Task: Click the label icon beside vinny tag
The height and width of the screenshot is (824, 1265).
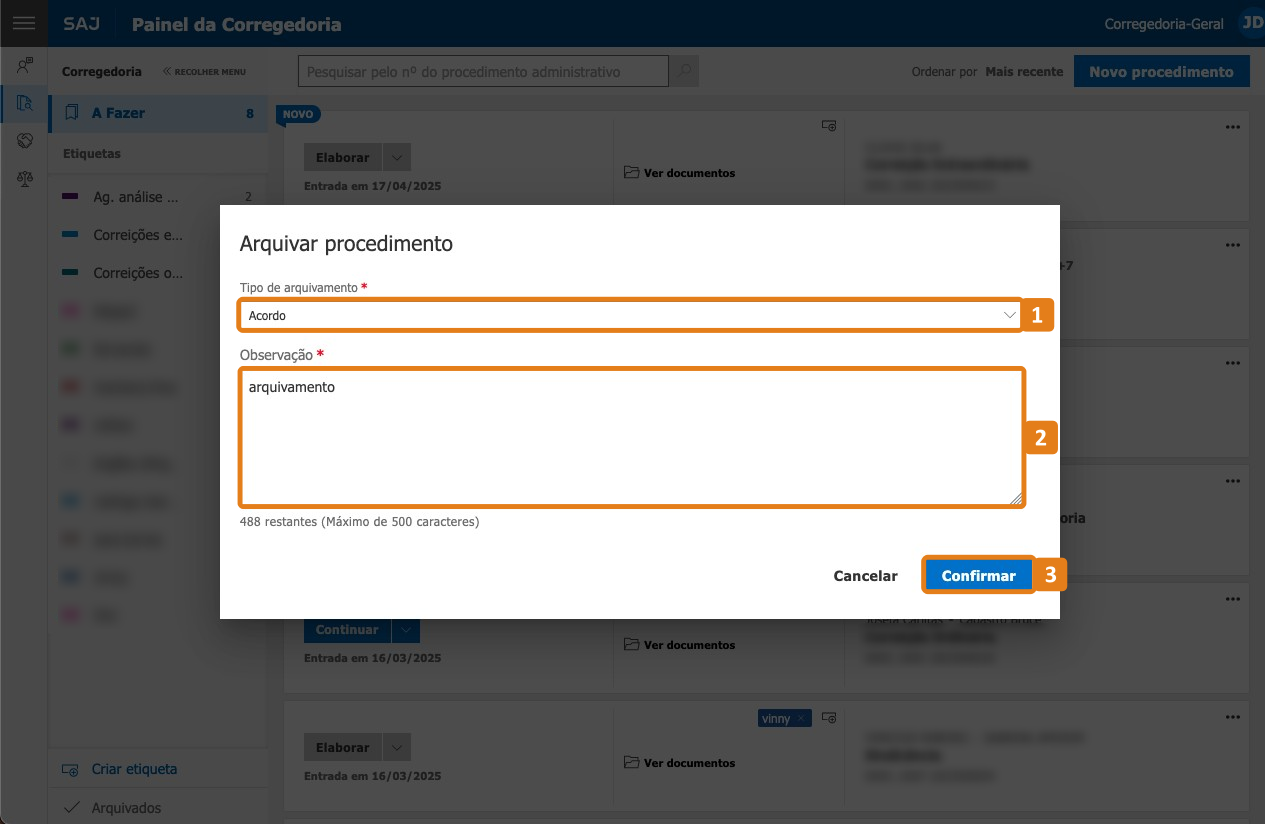Action: pyautogui.click(x=828, y=718)
